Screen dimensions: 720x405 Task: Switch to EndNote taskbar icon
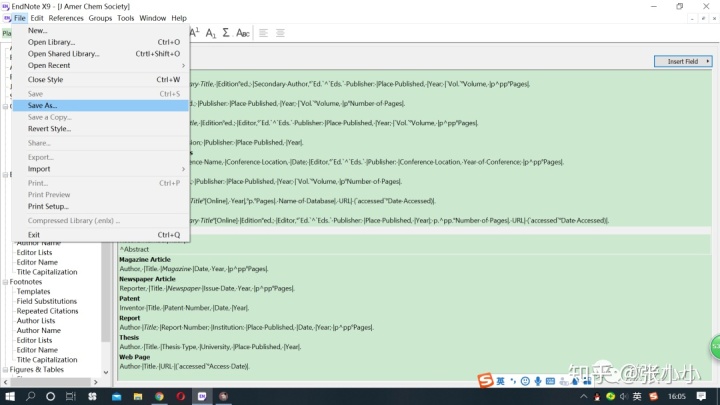(202, 396)
